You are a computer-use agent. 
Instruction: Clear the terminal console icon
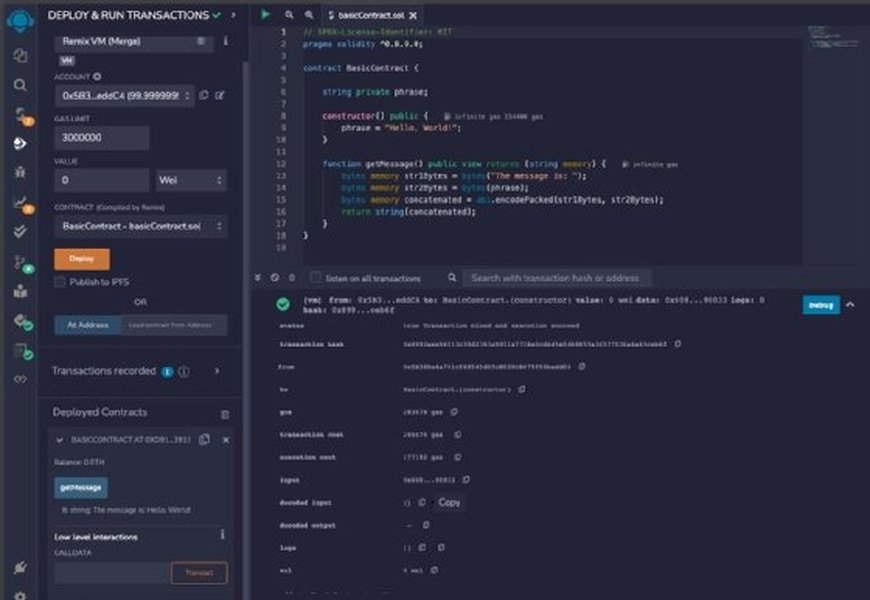[275, 278]
